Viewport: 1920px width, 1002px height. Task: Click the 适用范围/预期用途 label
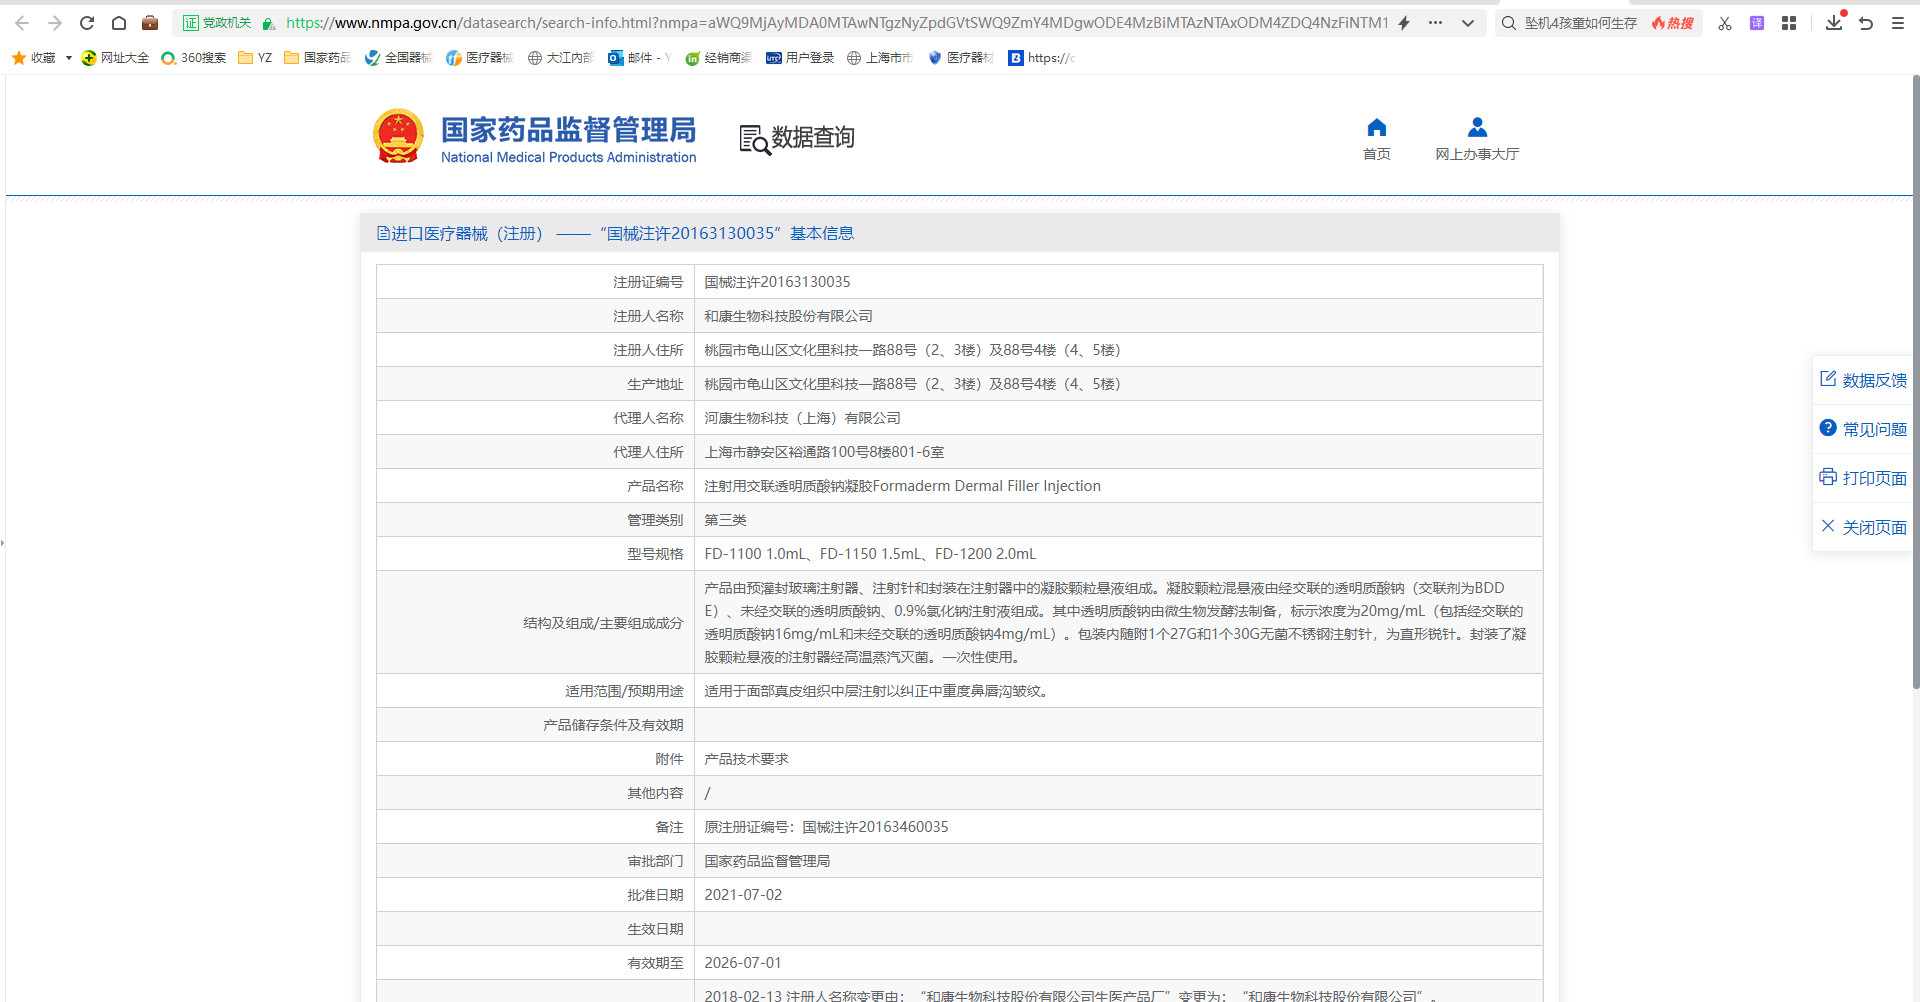click(624, 691)
